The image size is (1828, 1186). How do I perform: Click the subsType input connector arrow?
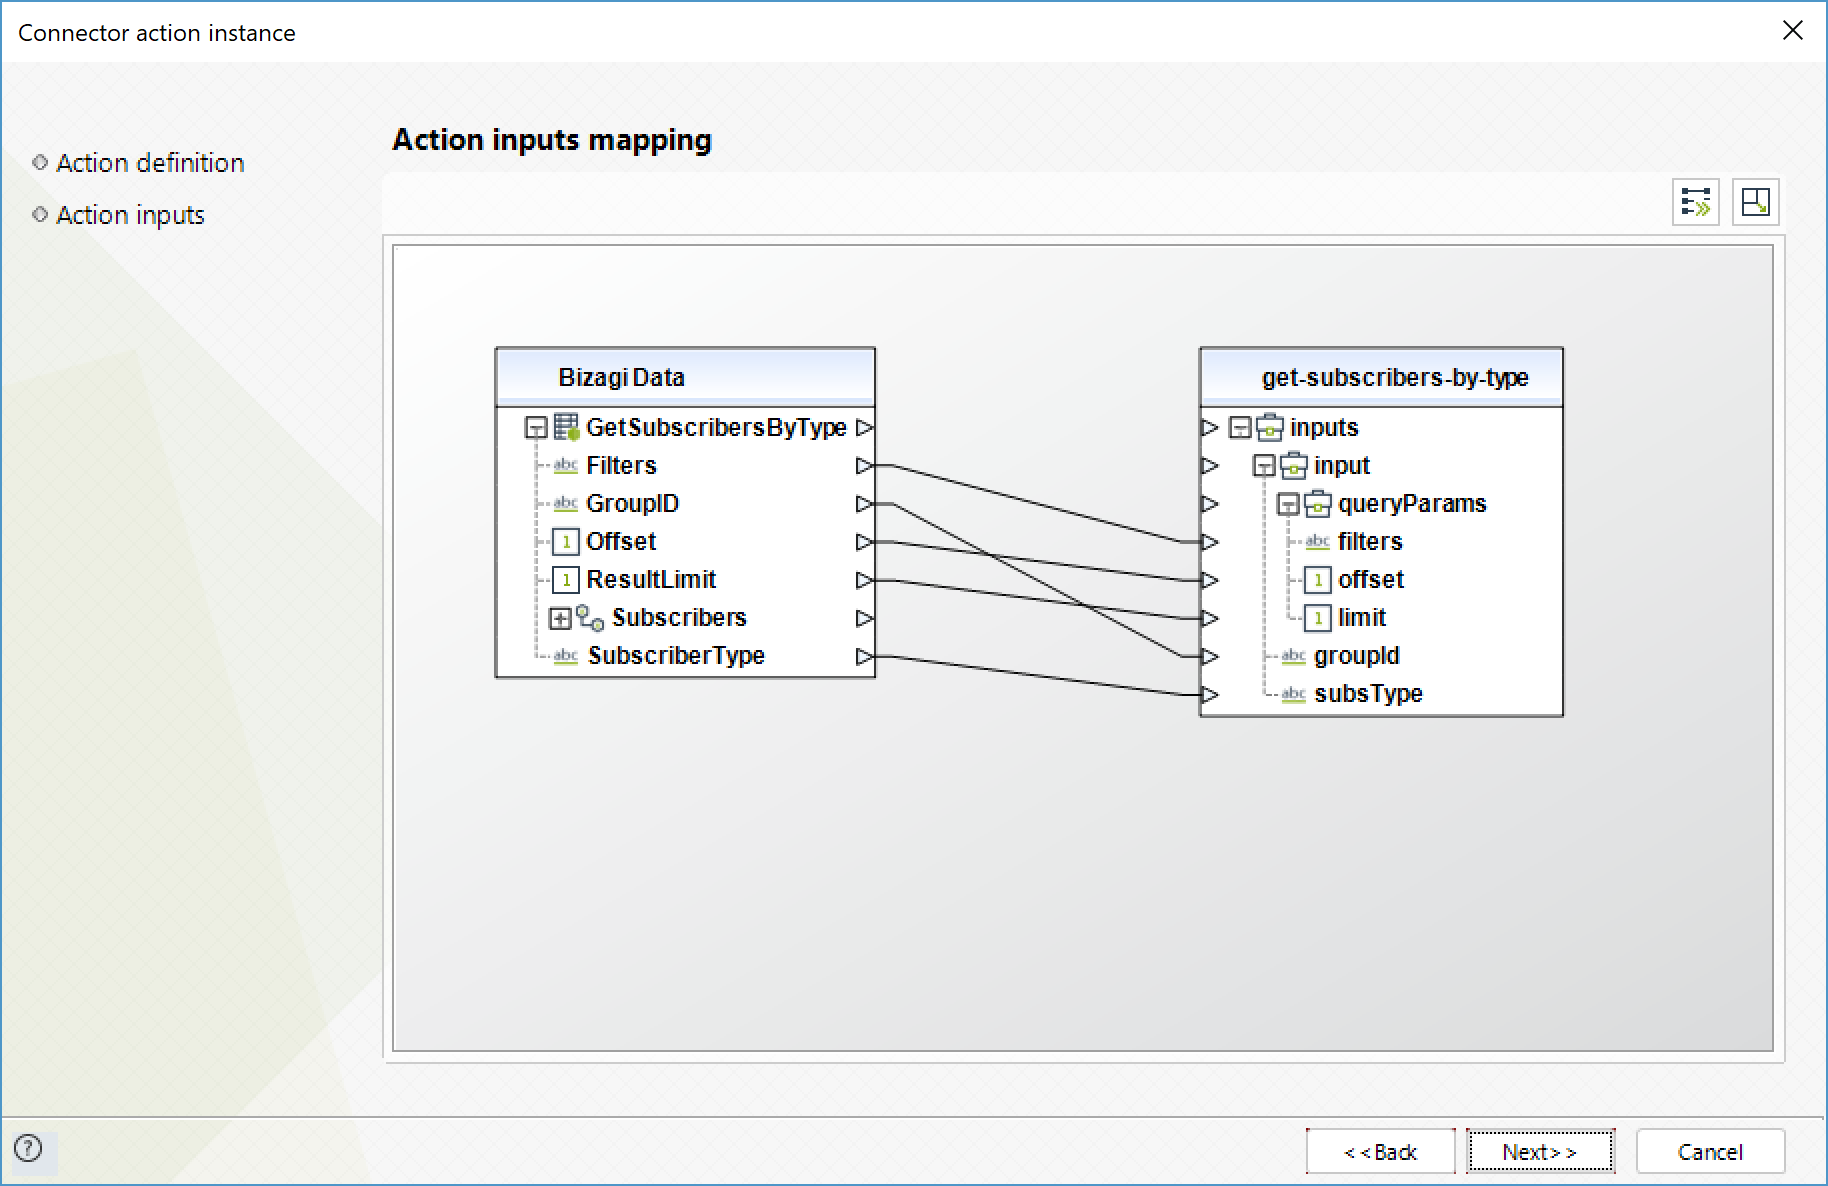pyautogui.click(x=1210, y=694)
